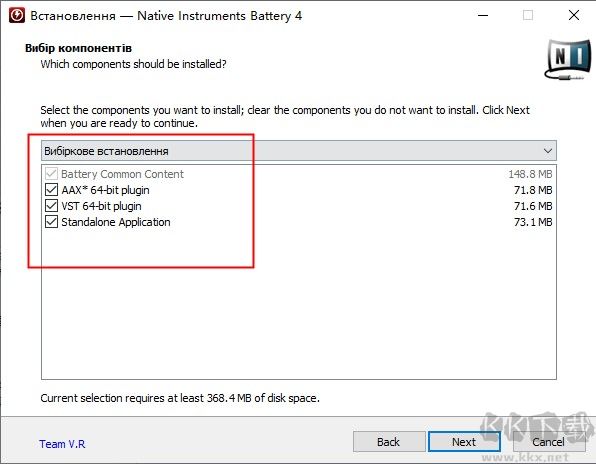The image size is (596, 464).
Task: Click the grayed Battery Common Content checkbox
Action: (x=51, y=174)
